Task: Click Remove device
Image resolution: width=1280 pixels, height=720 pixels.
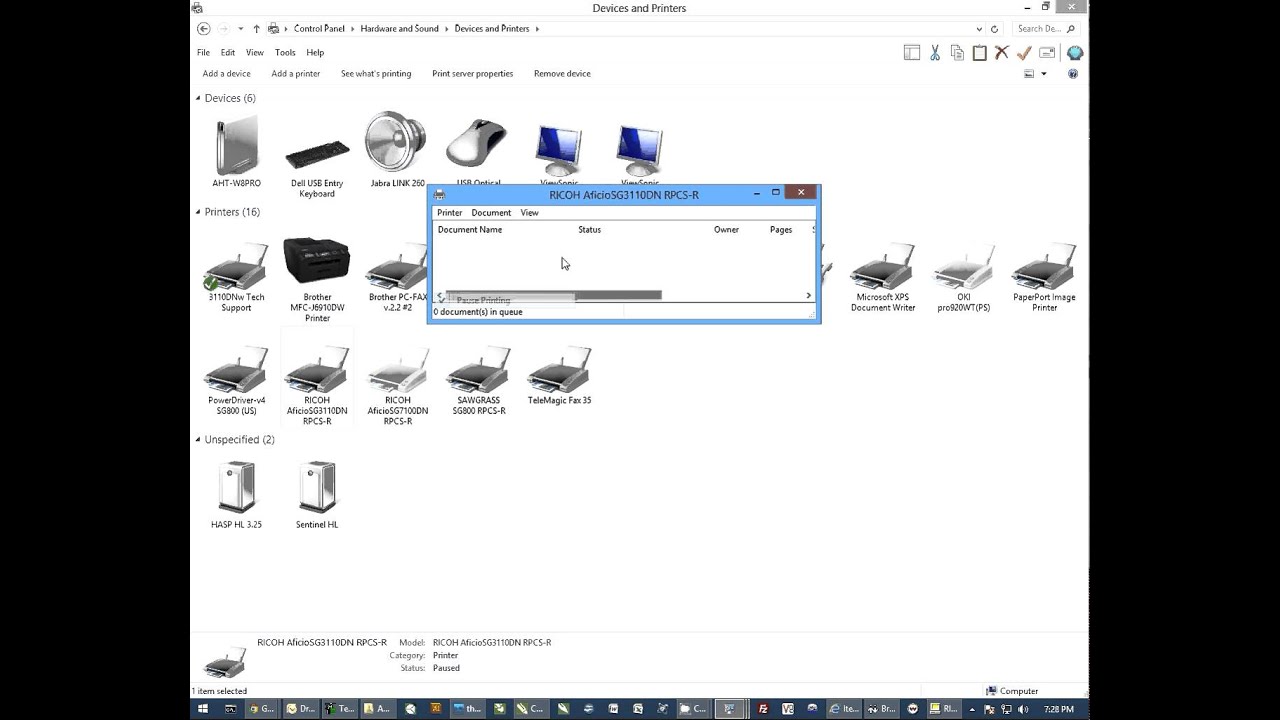Action: (562, 74)
